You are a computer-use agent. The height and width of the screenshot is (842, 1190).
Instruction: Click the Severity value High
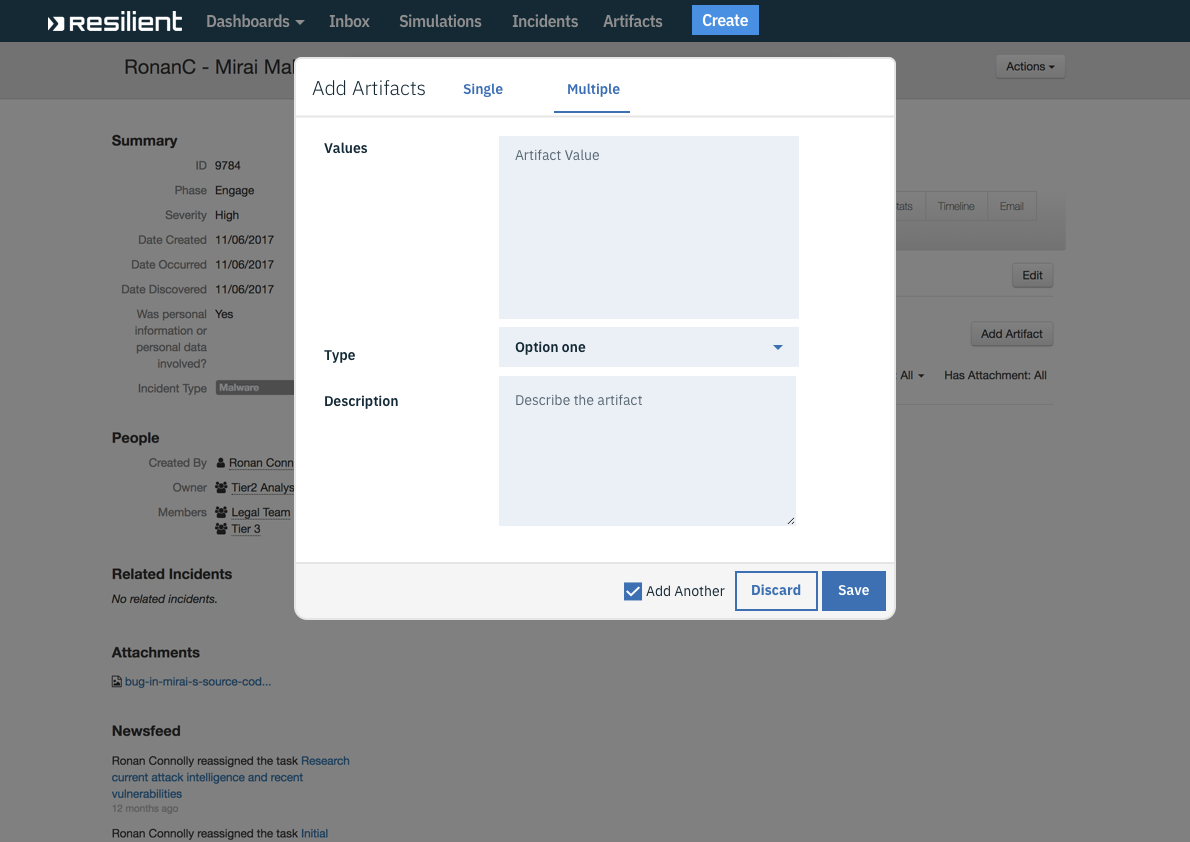227,215
